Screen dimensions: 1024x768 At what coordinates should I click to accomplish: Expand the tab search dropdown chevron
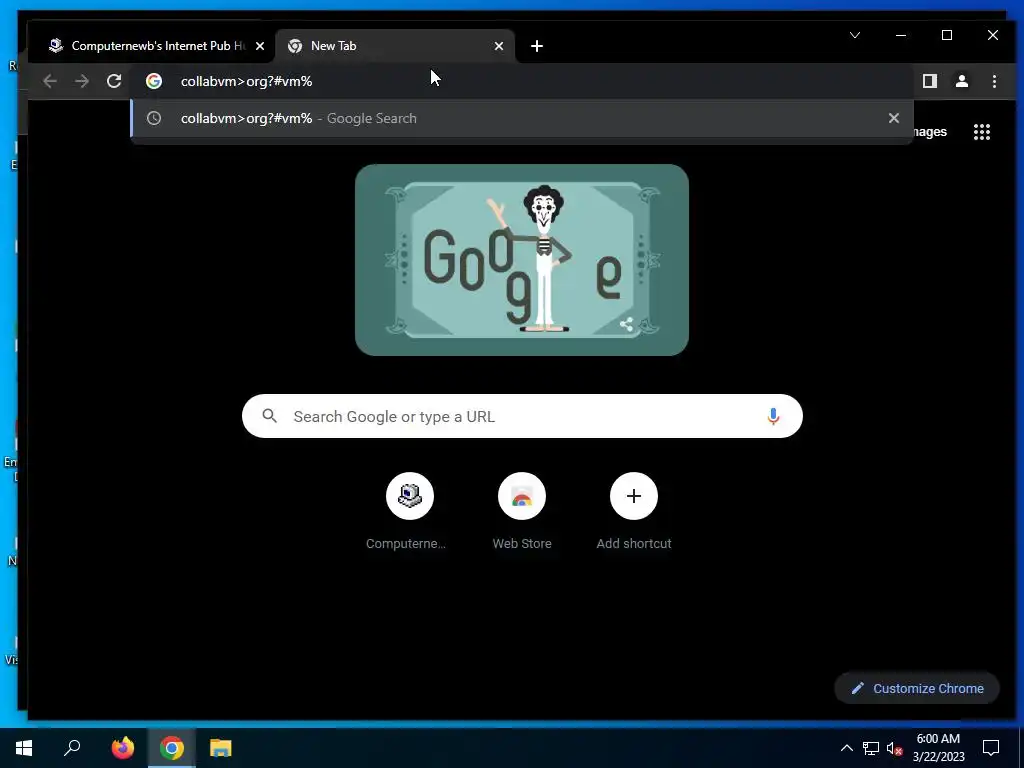(855, 35)
